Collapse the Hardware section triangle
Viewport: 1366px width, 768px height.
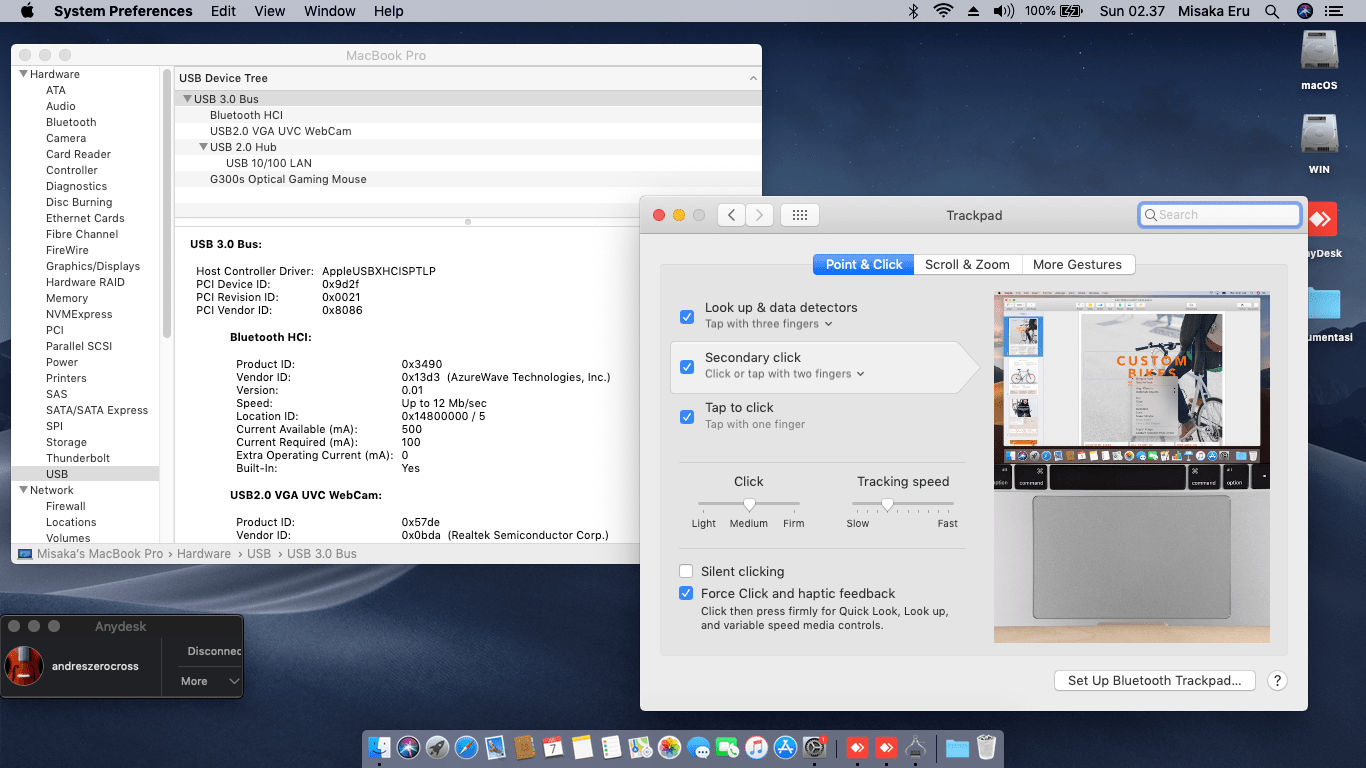[x=23, y=74]
